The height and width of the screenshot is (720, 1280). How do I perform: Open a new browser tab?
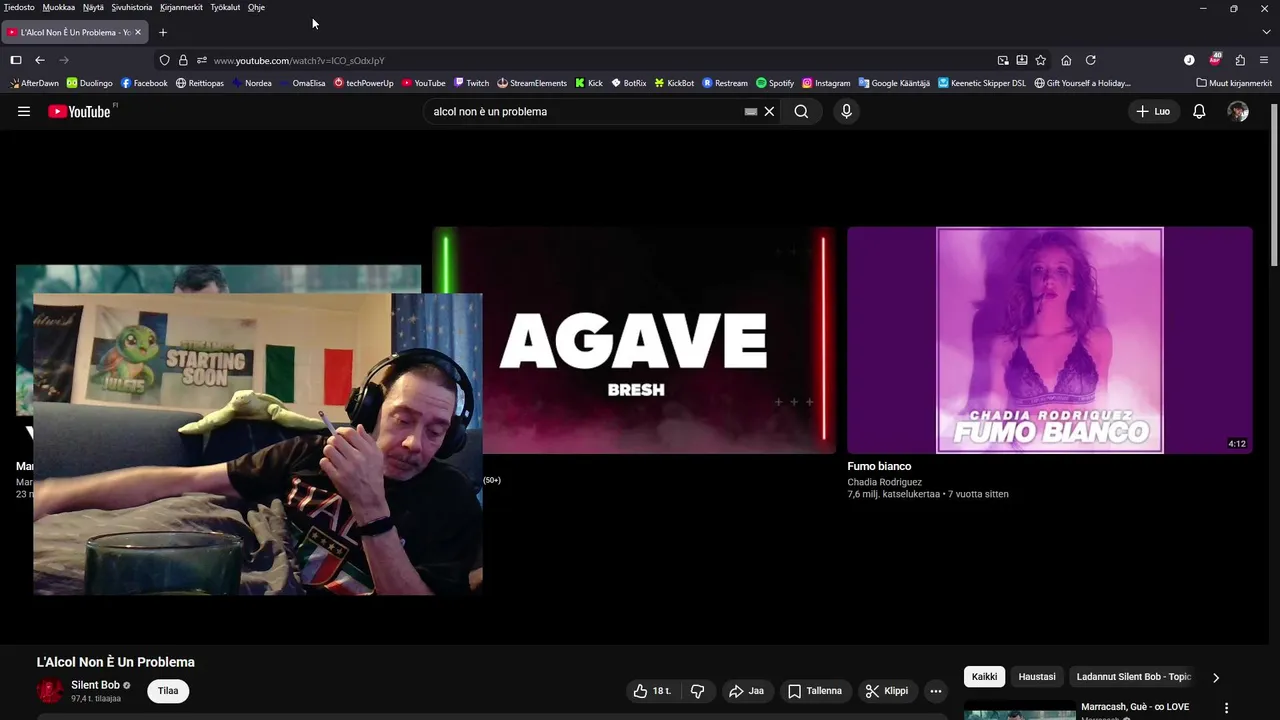coord(163,32)
